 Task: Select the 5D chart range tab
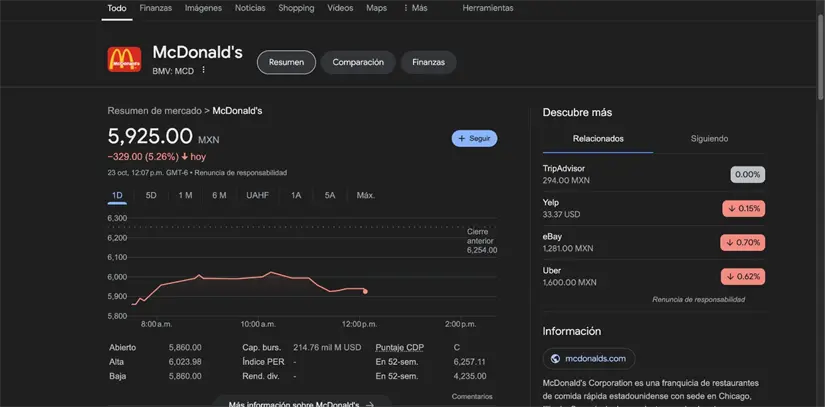pos(151,195)
